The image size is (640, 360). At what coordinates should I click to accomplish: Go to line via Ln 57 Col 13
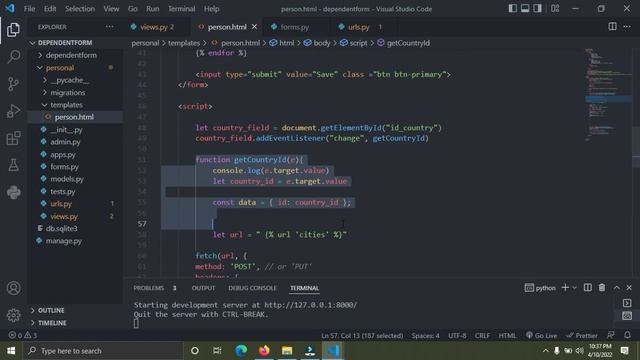point(362,336)
